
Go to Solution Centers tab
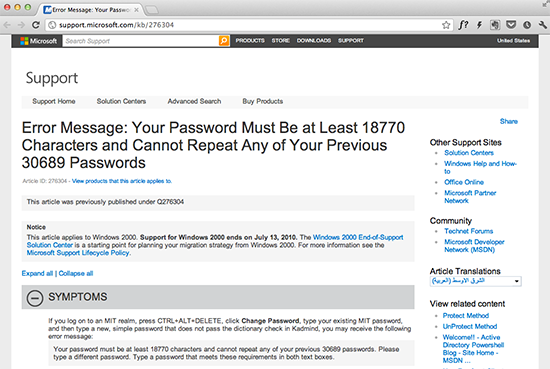(x=121, y=101)
